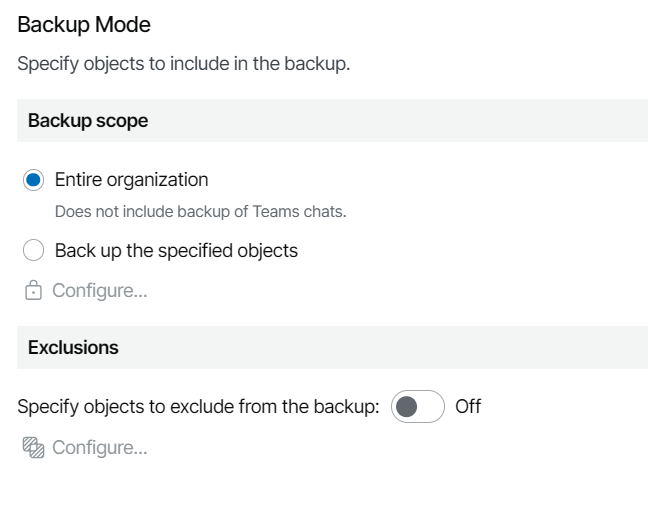
Task: Click the Entire organization label text
Action: pos(131,180)
